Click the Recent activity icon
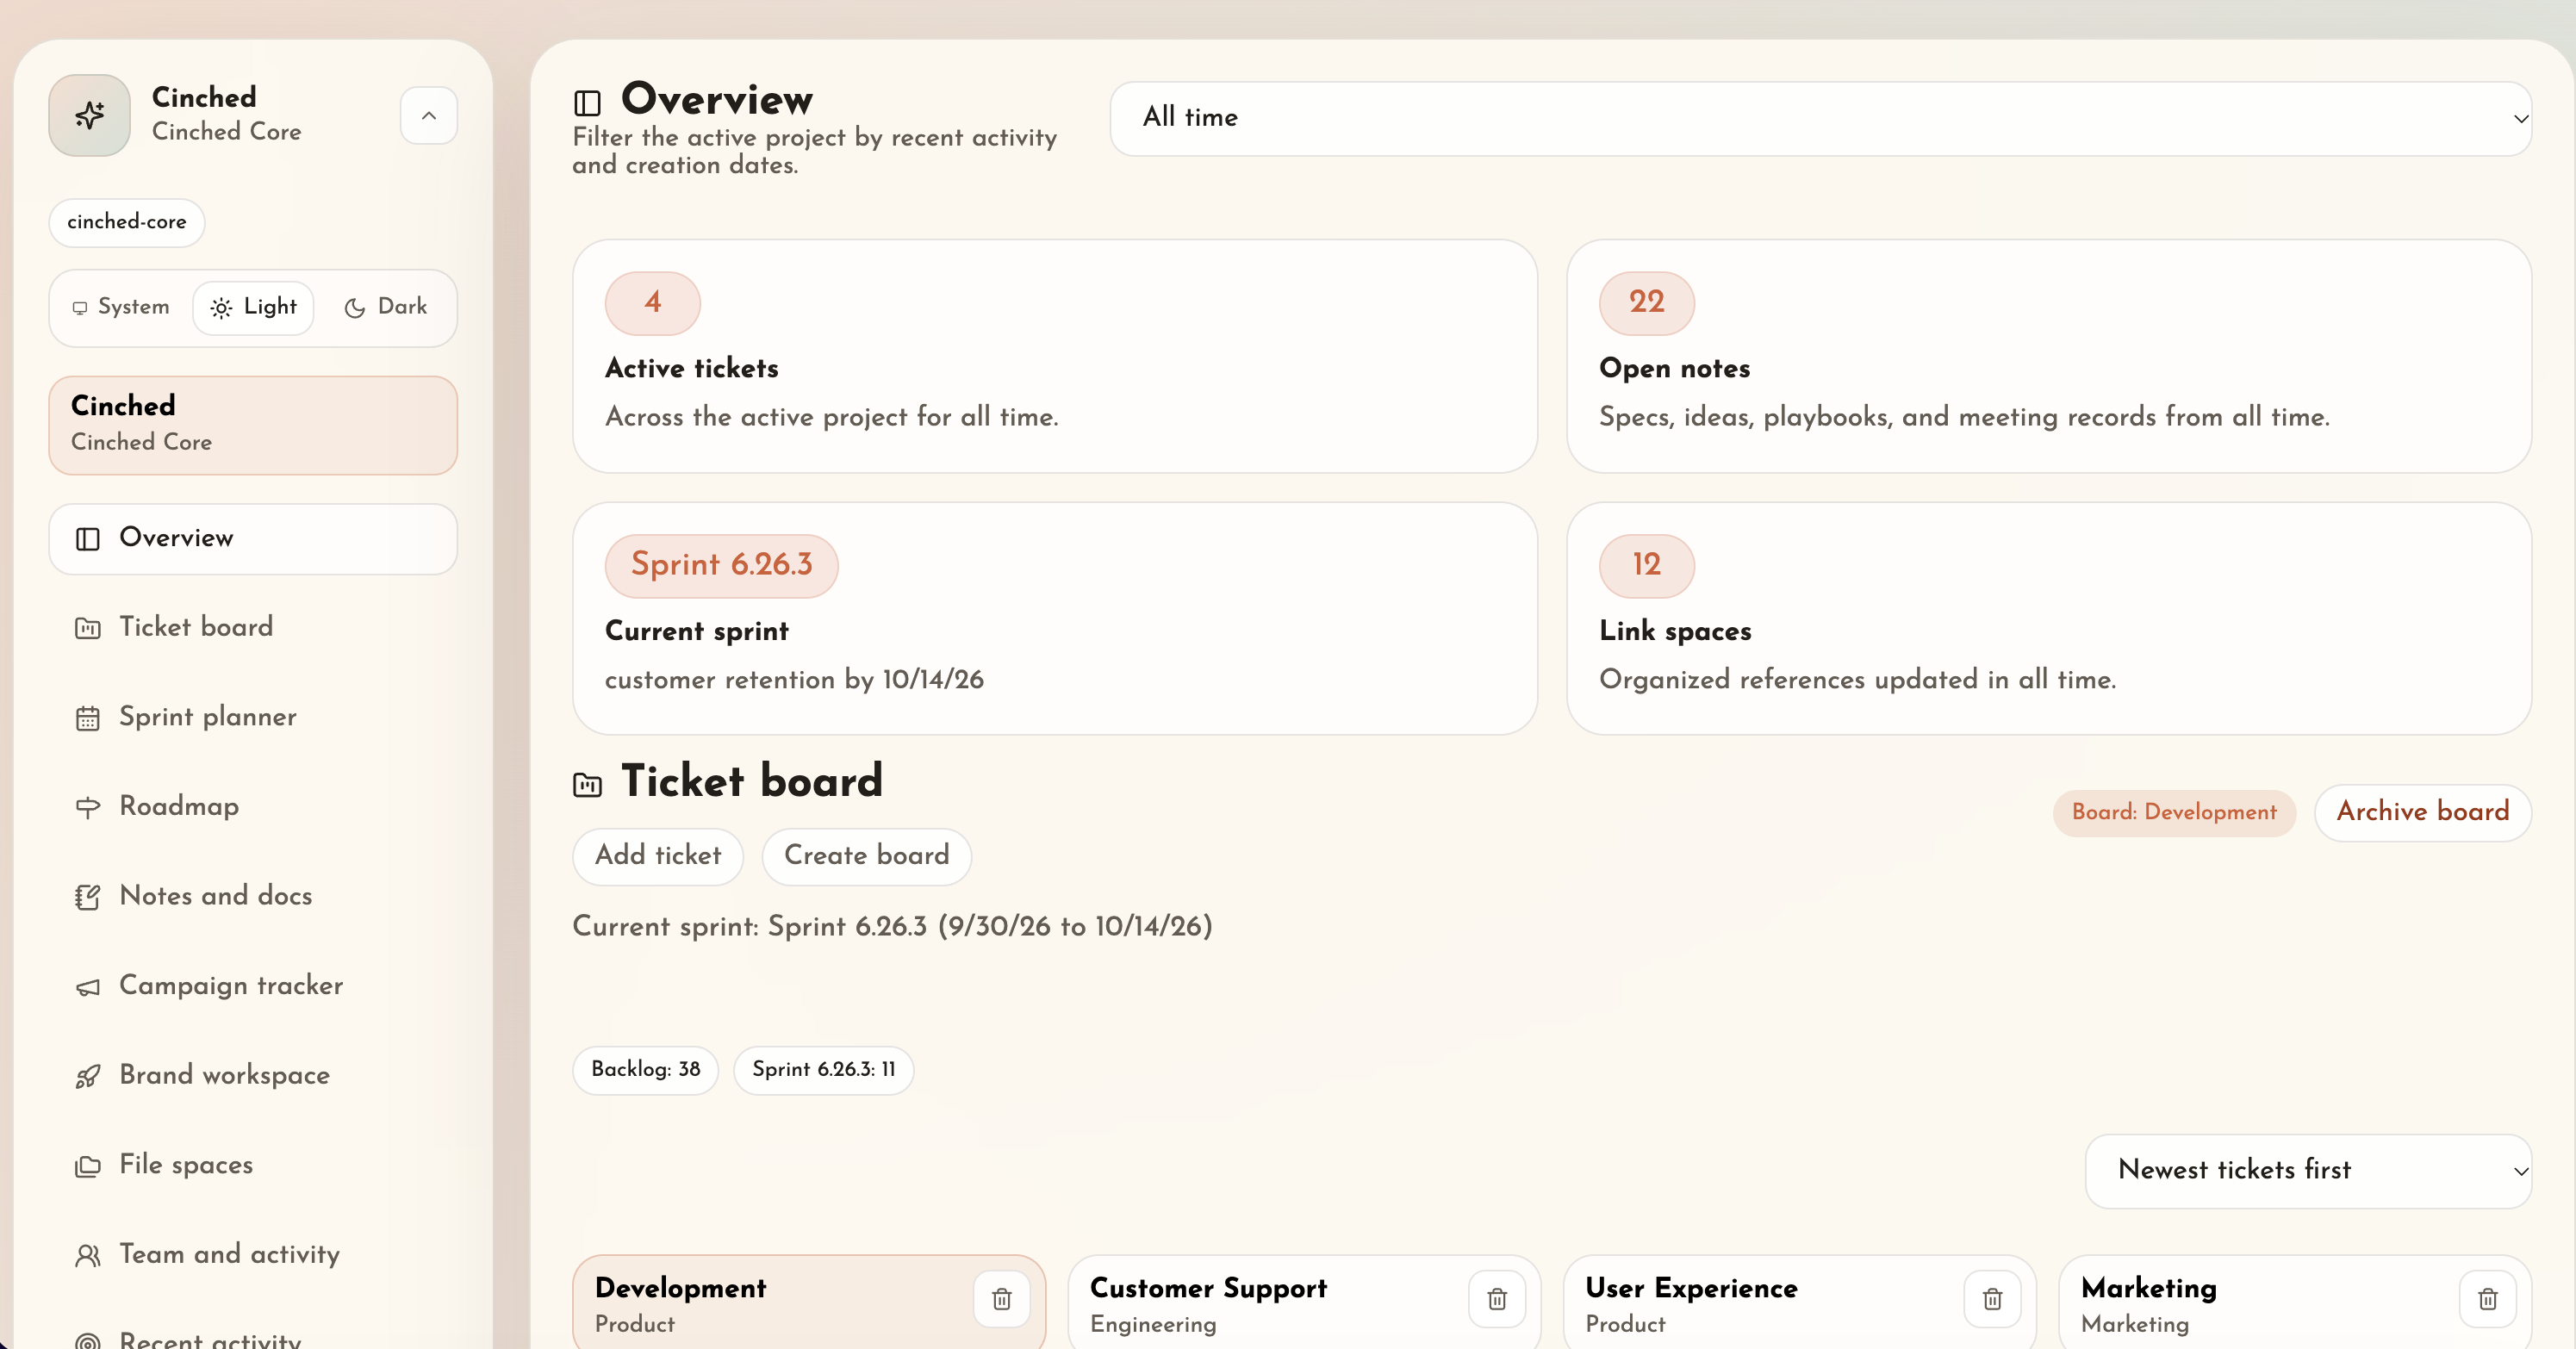 [x=88, y=1342]
